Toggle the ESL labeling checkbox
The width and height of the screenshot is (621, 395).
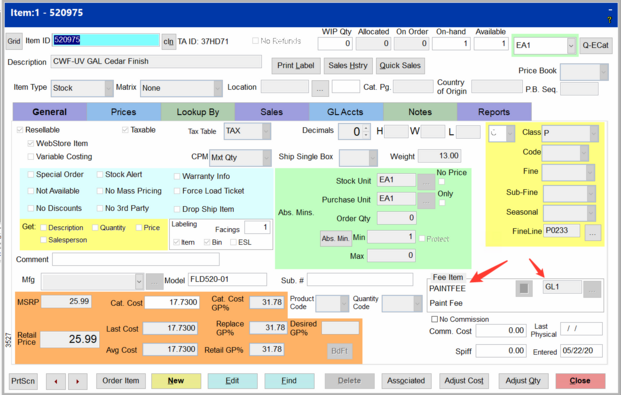(x=233, y=242)
